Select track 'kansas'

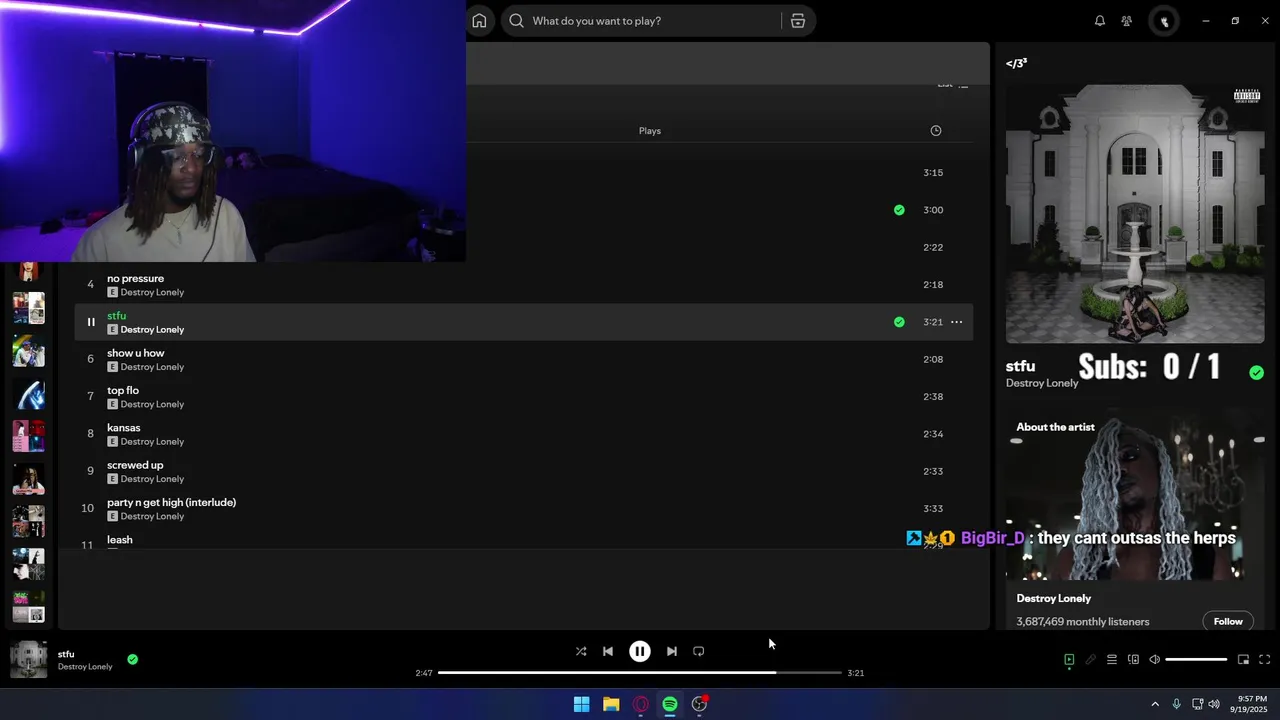pyautogui.click(x=124, y=428)
